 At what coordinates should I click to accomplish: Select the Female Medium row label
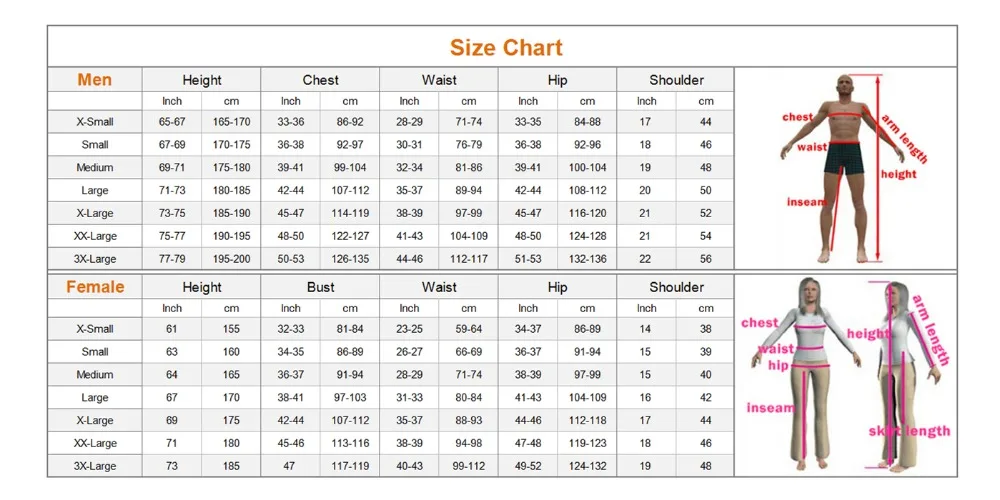click(x=95, y=375)
